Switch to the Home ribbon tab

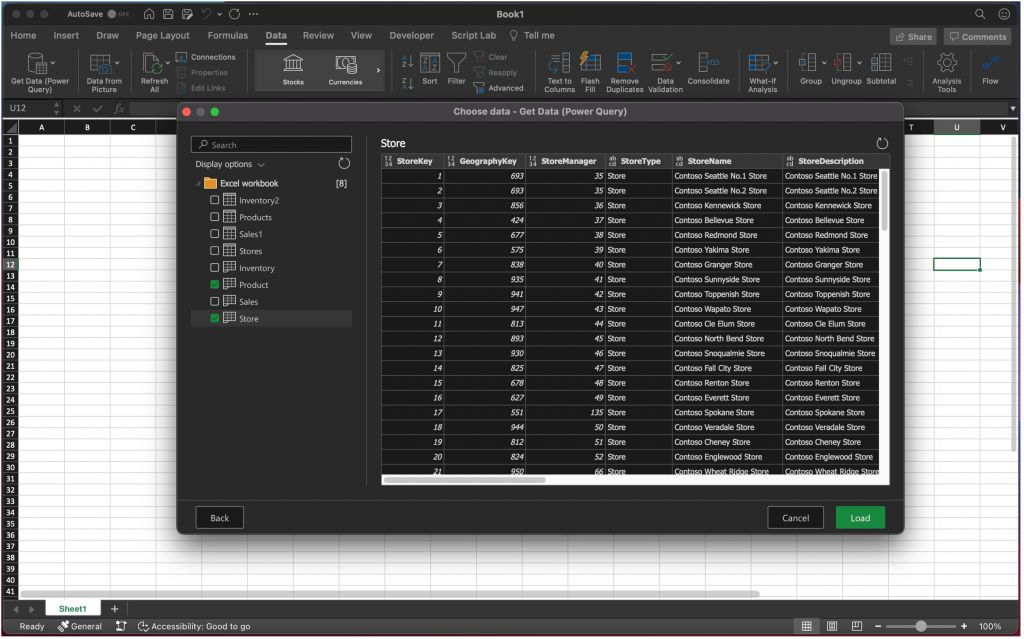[x=24, y=36]
